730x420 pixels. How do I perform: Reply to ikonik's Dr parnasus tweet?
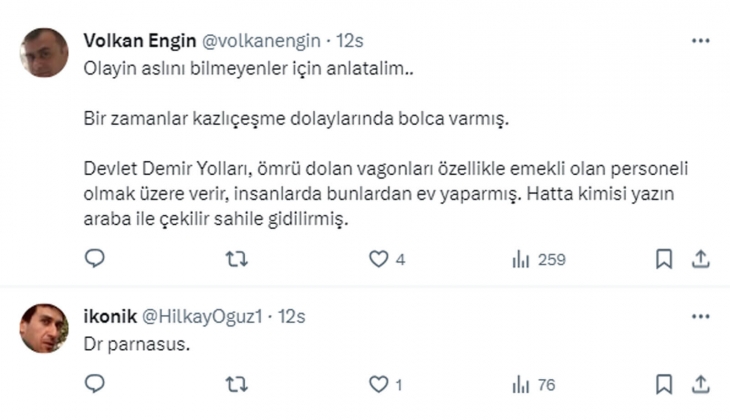95,384
